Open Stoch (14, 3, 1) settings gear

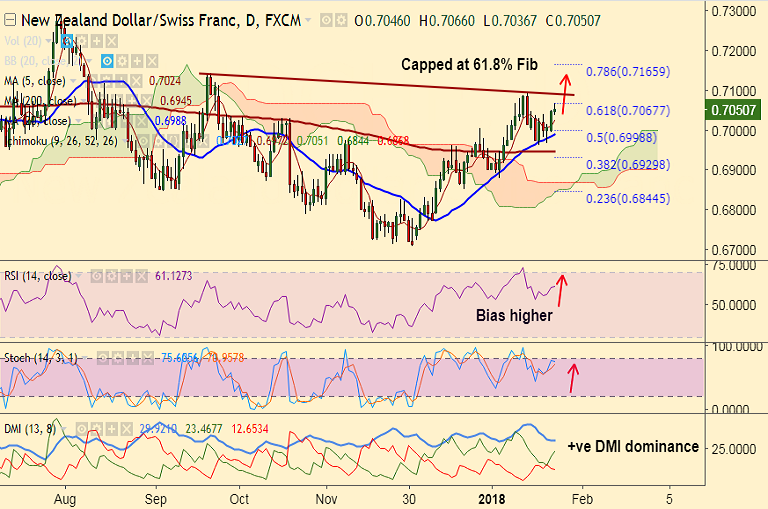(118, 359)
